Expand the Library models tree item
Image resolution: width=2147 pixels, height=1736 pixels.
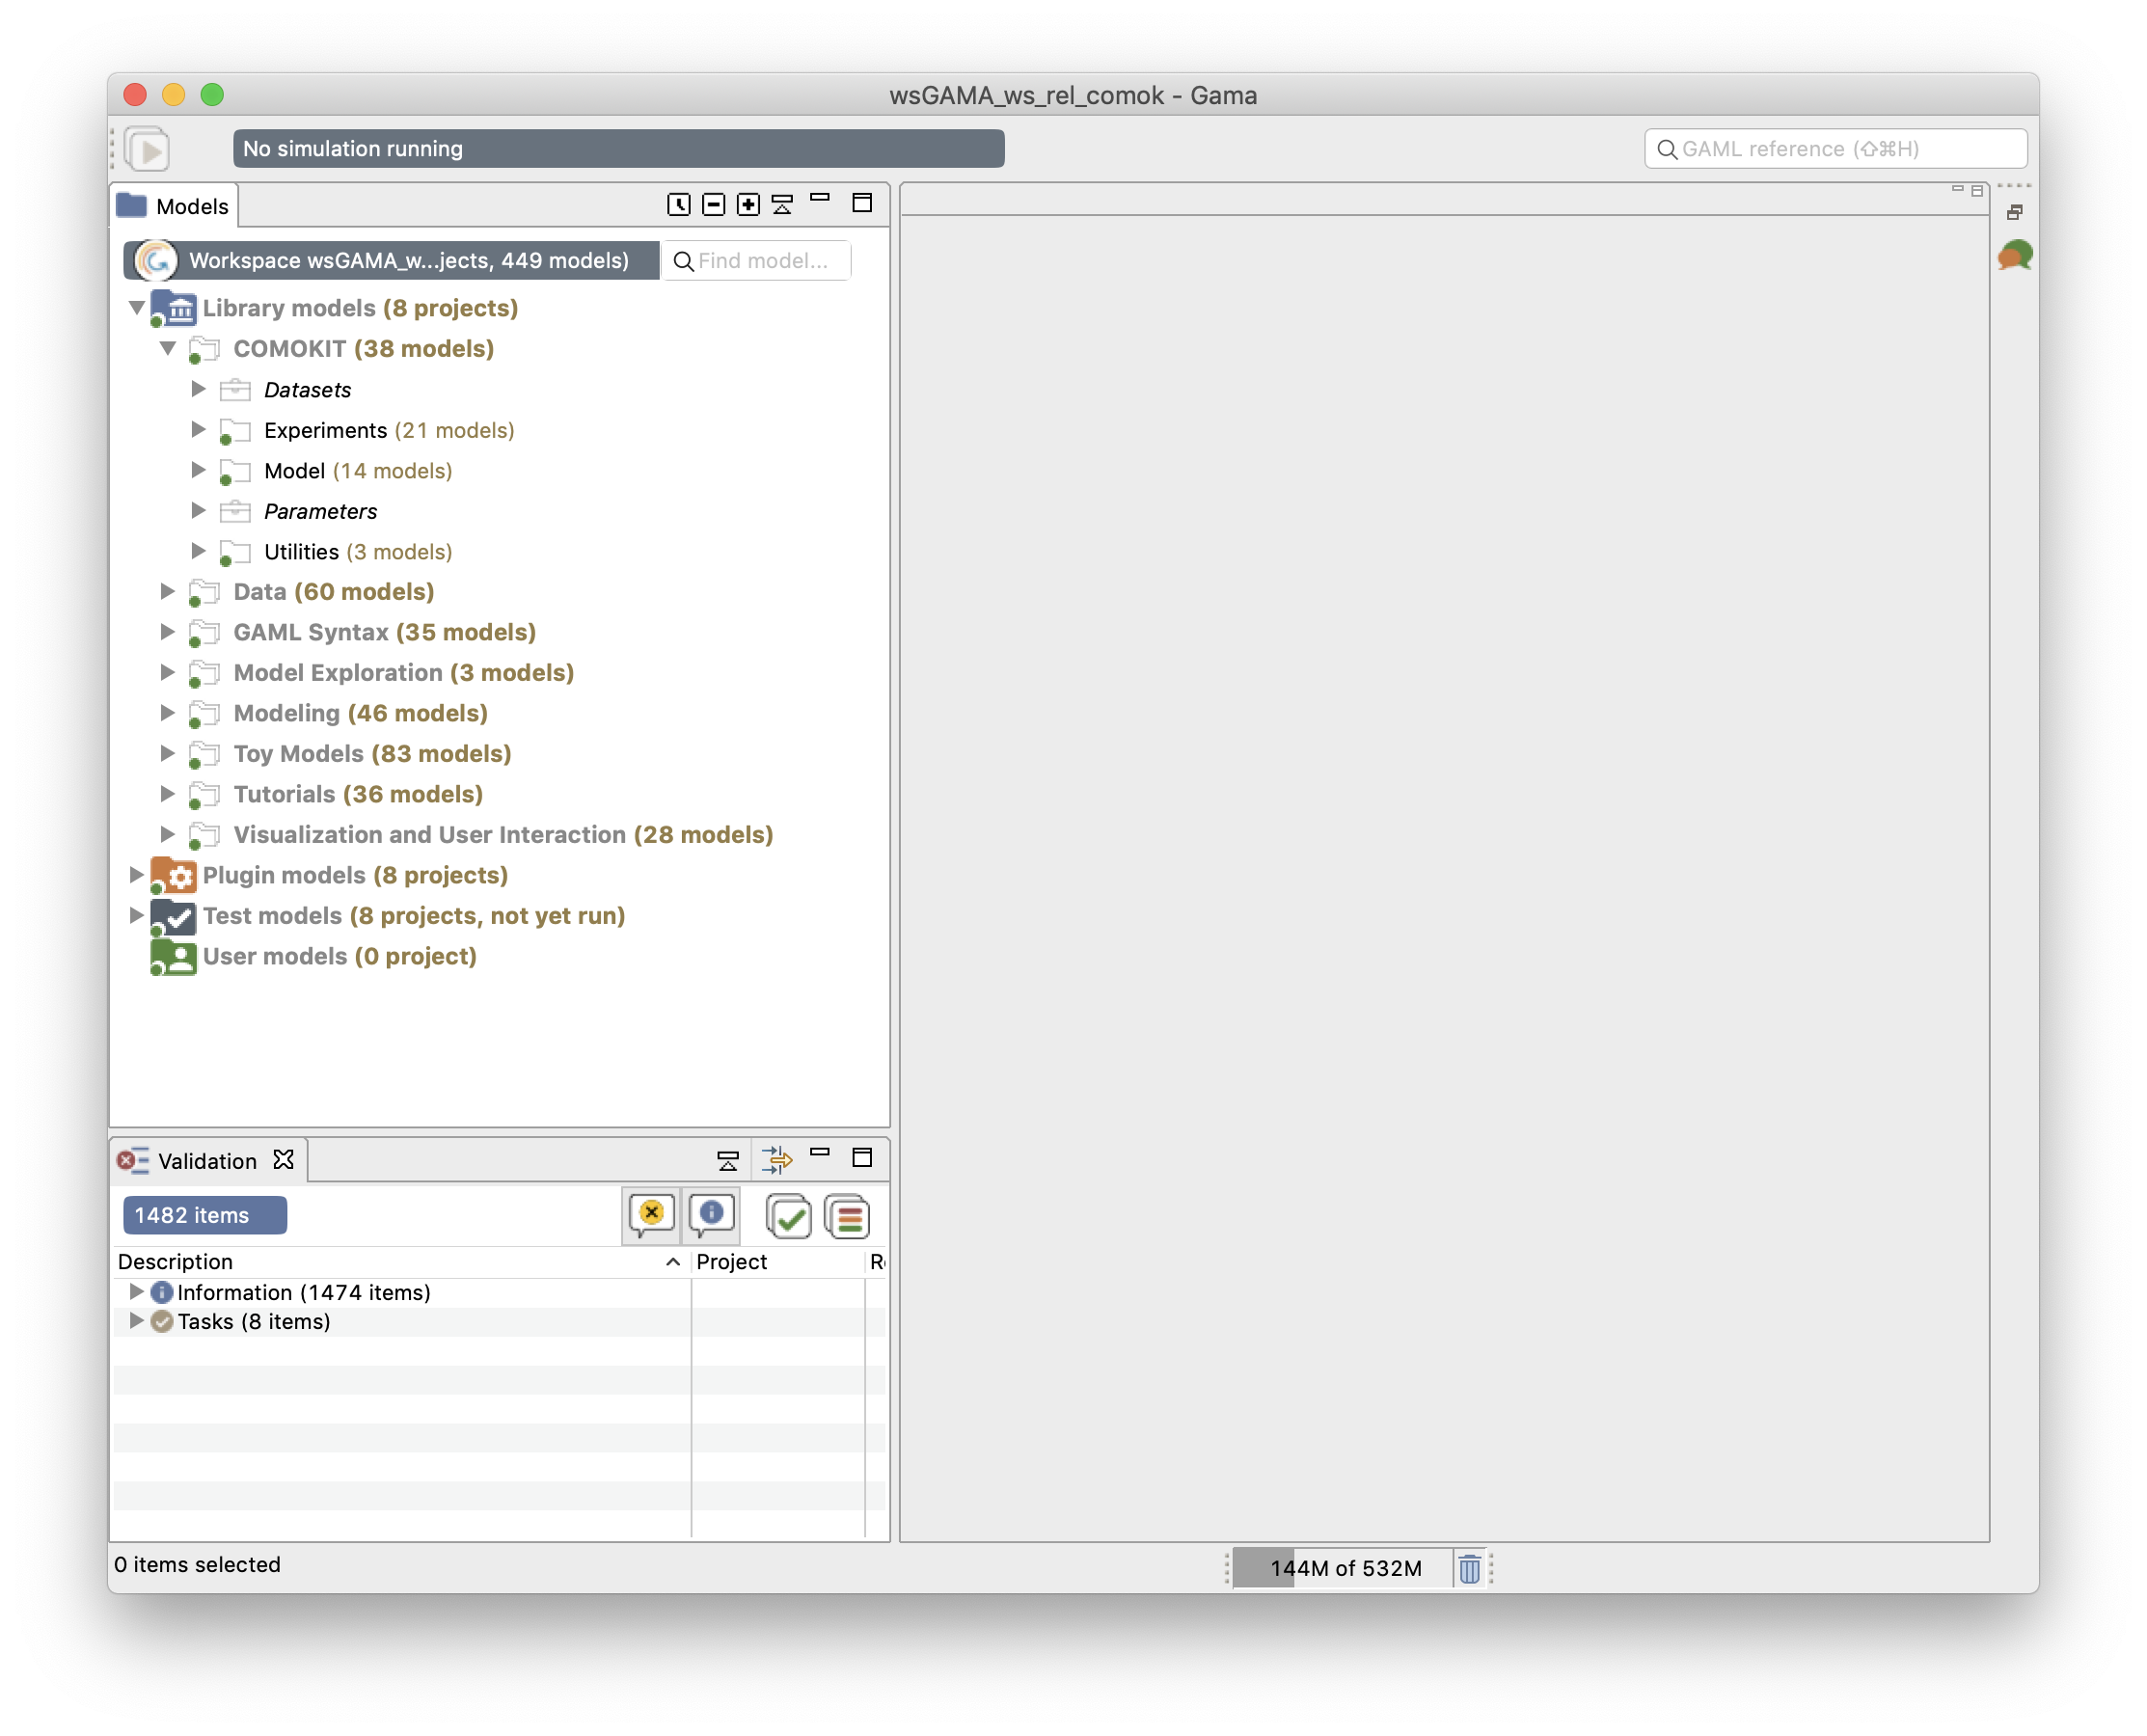coord(140,307)
